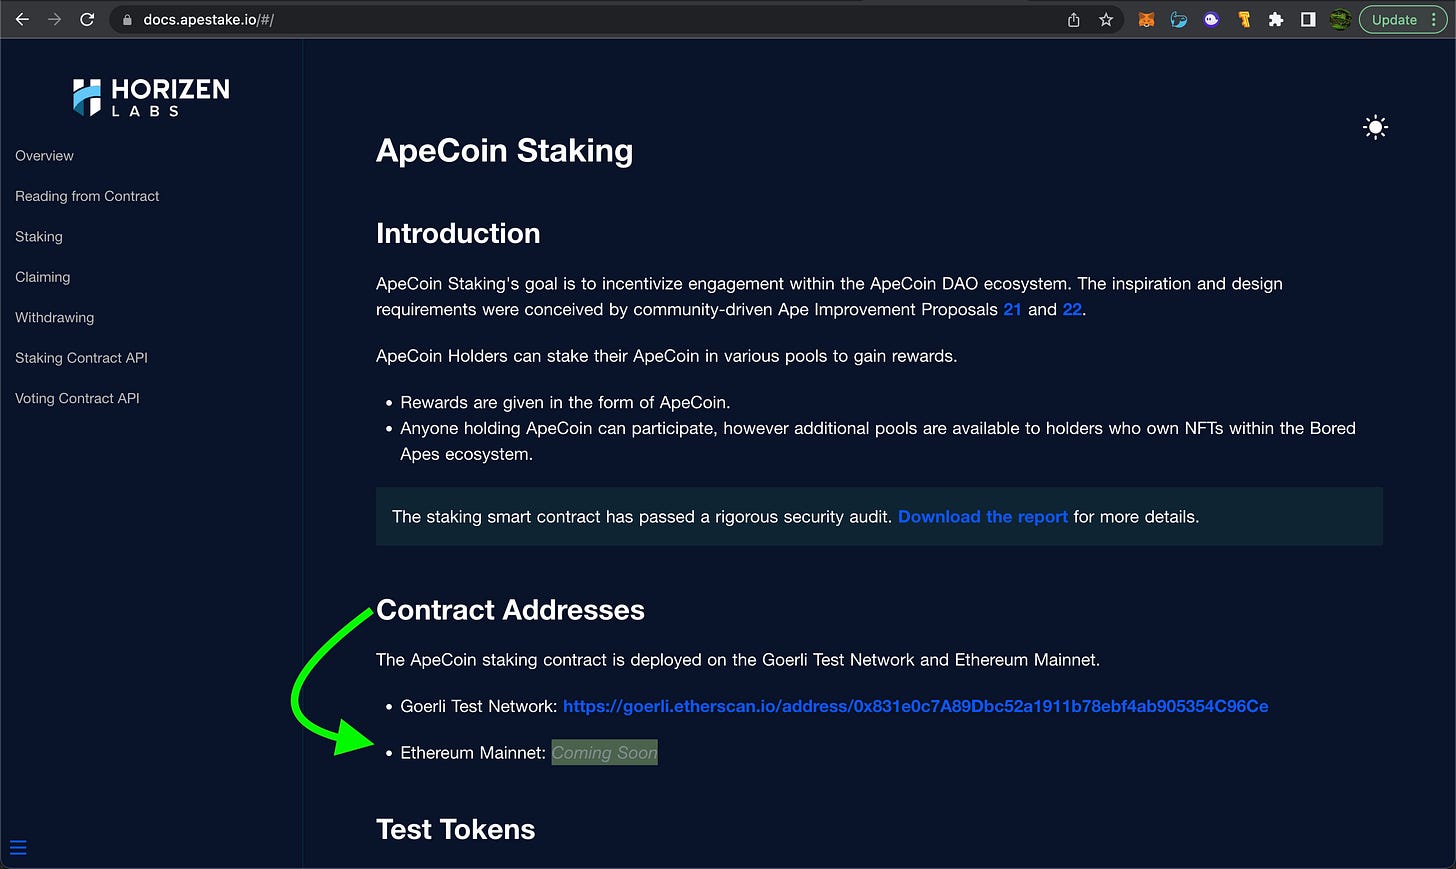Open the blue whale extension icon
The width and height of the screenshot is (1456, 869).
pos(1178,19)
